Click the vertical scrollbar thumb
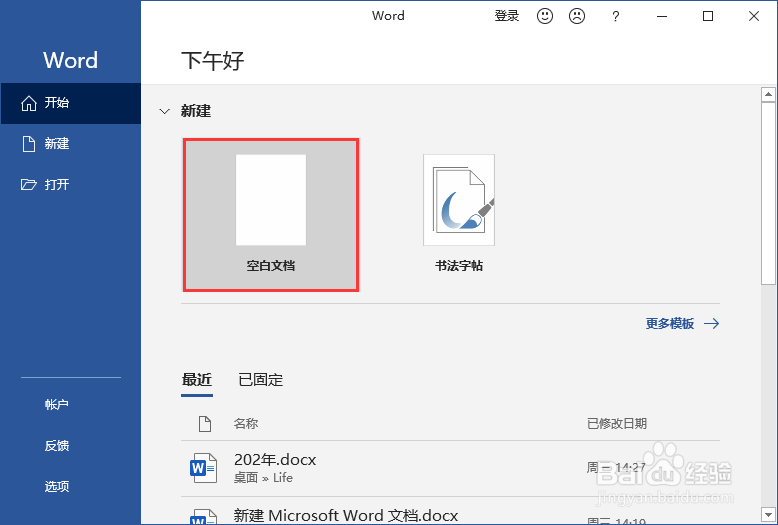 768,194
